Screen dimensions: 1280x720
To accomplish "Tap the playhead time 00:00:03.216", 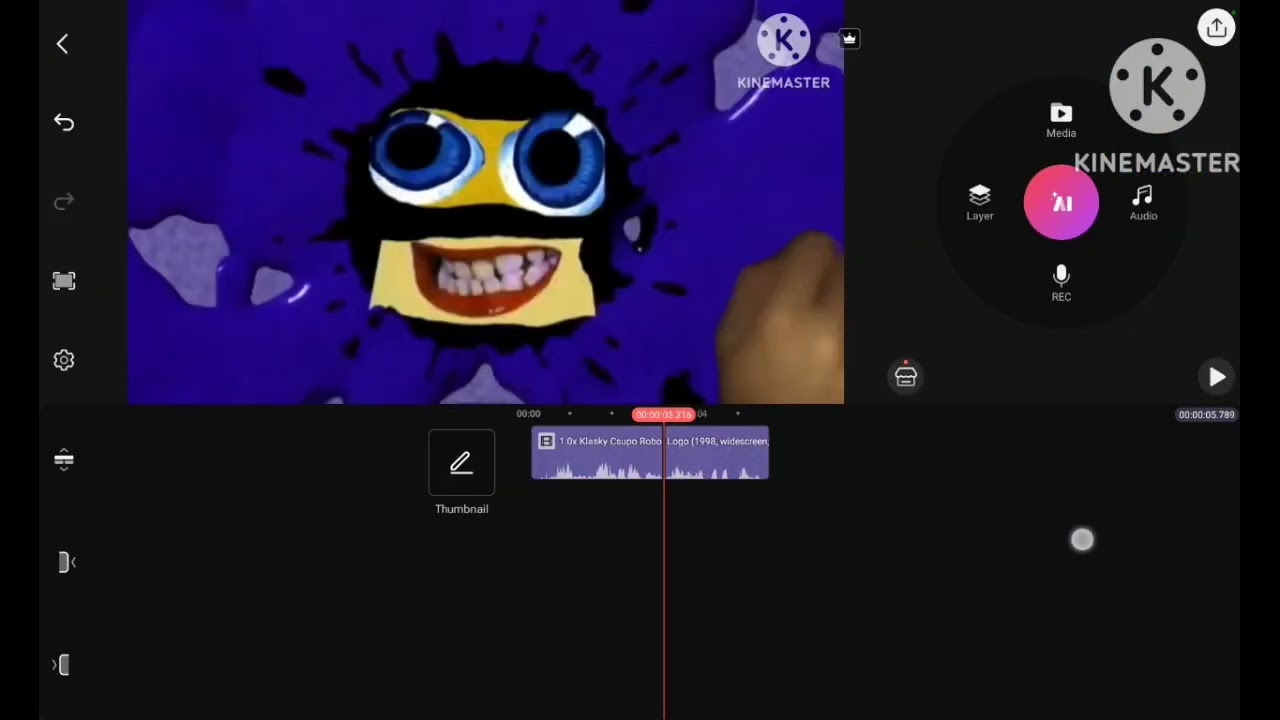I will click(664, 414).
